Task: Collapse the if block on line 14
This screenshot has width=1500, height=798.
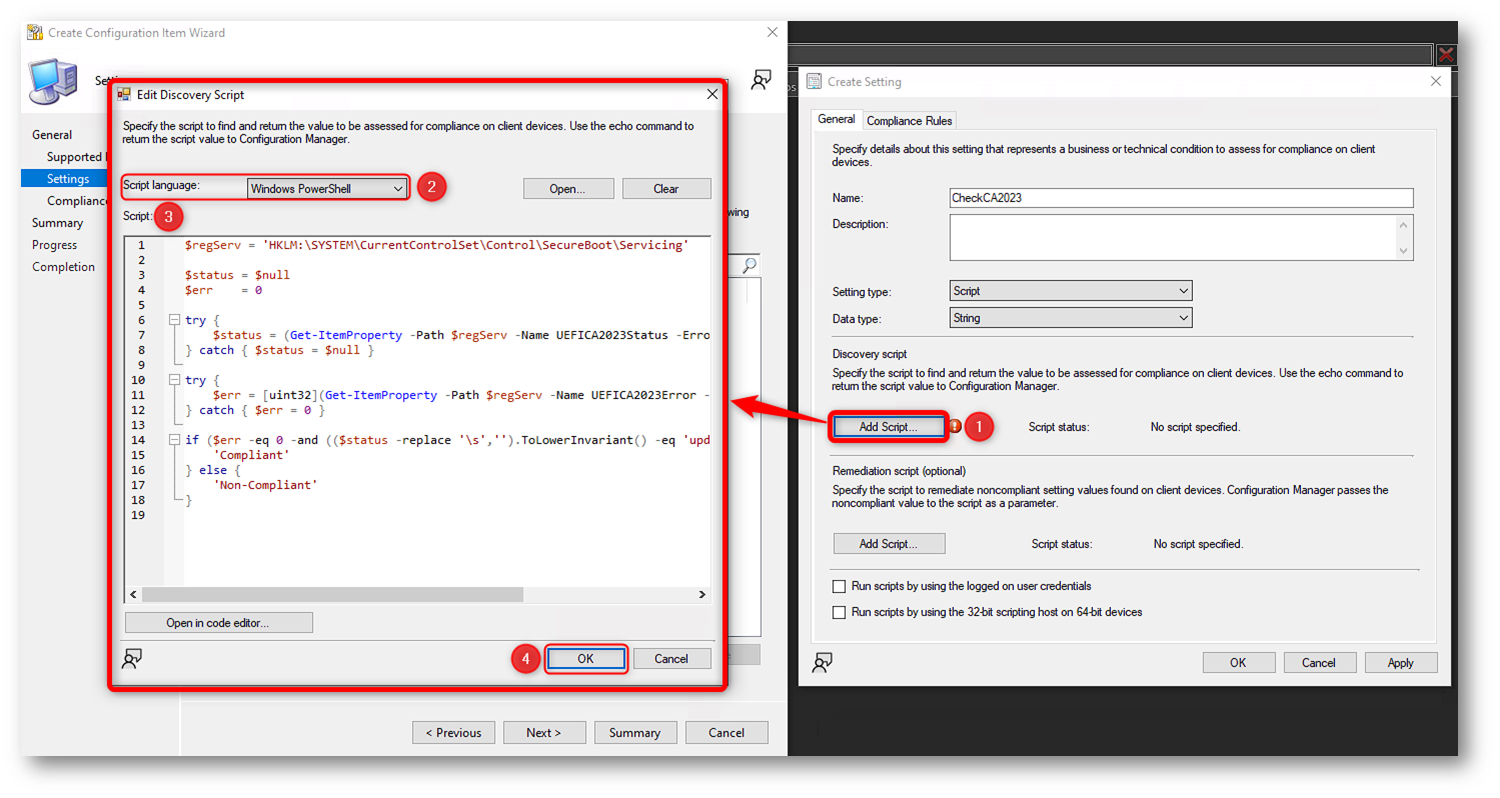Action: tap(174, 440)
